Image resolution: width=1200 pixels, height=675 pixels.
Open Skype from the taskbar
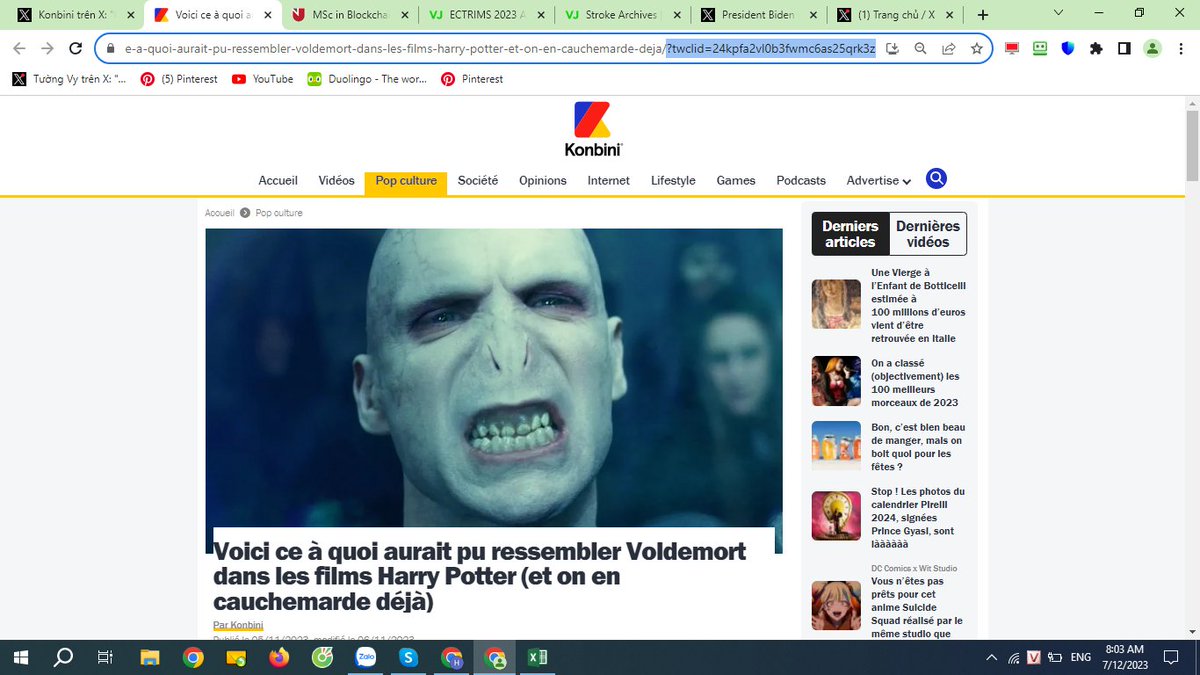408,657
